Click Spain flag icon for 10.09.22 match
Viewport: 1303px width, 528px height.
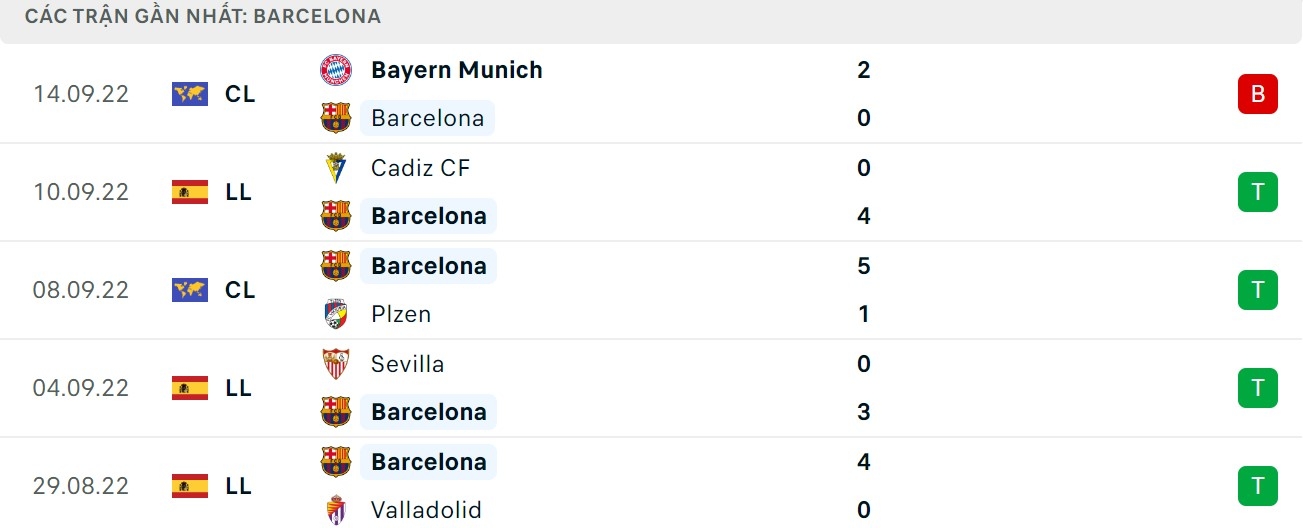190,192
